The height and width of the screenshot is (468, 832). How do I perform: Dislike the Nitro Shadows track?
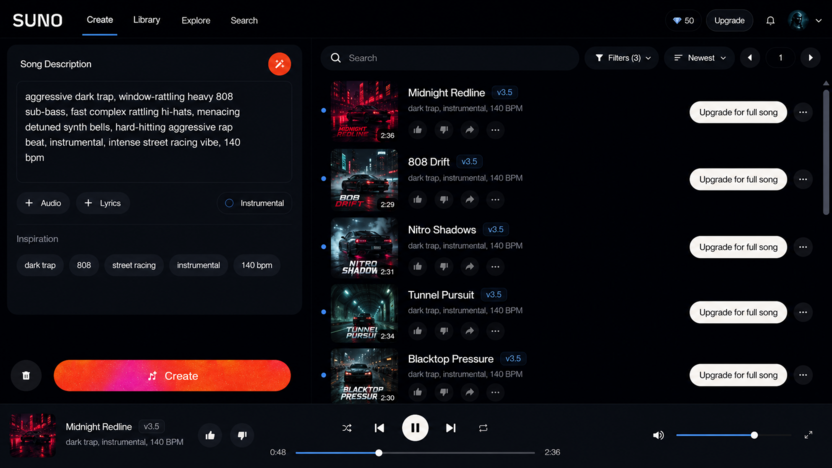(444, 266)
